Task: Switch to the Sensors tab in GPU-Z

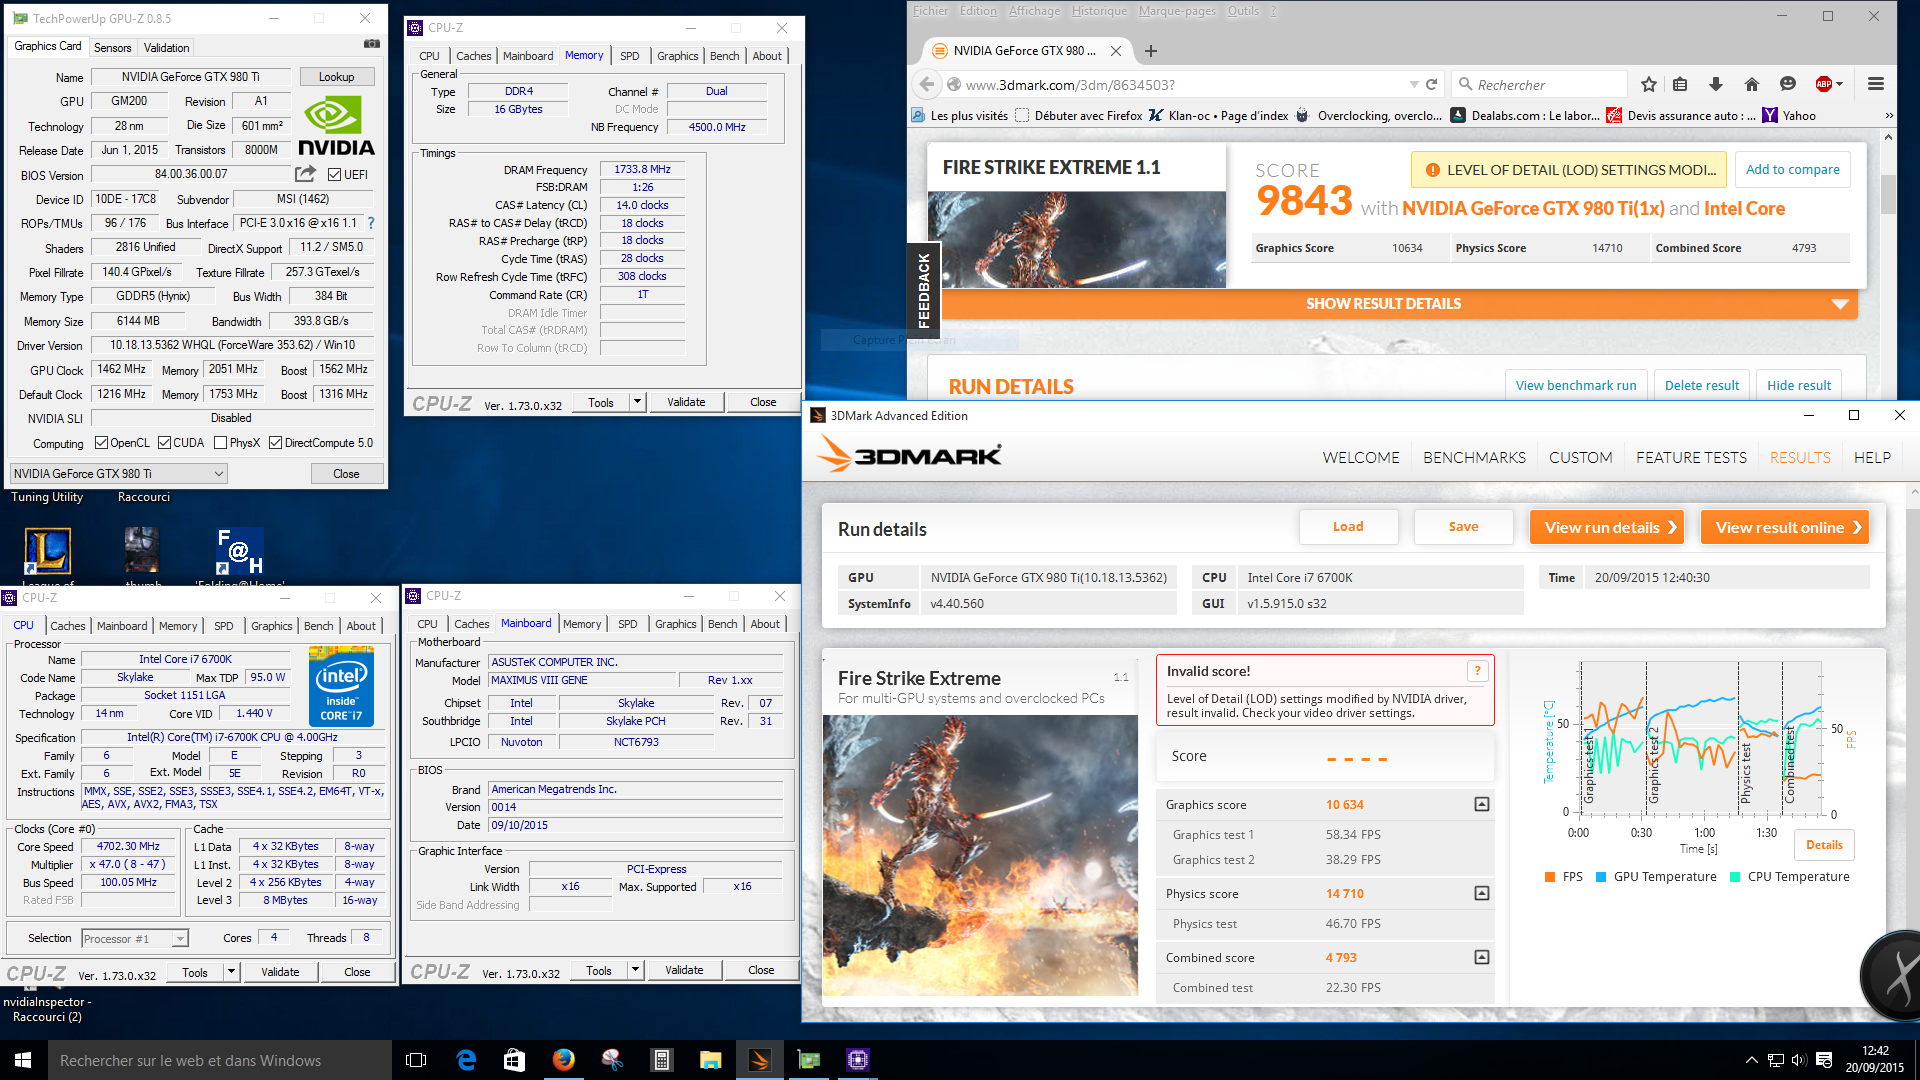Action: [112, 48]
